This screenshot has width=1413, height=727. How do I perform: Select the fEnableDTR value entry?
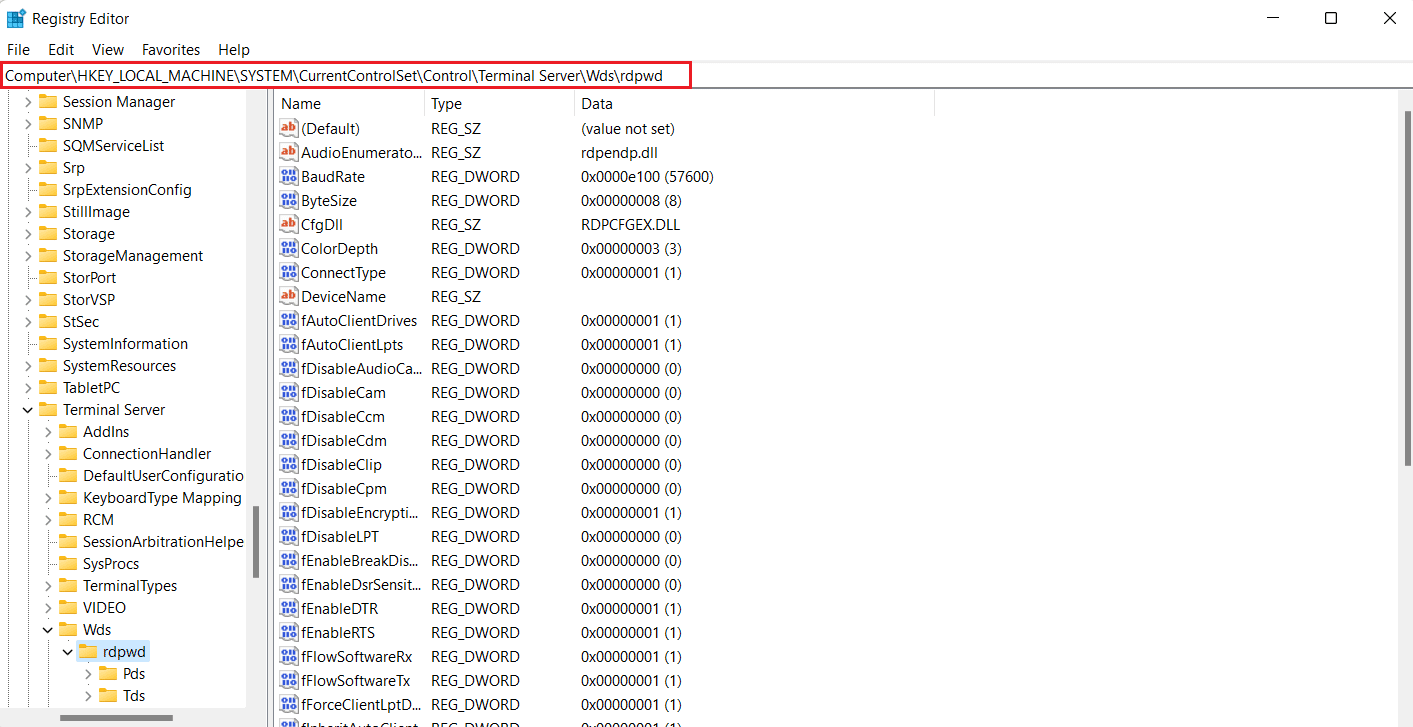coord(339,609)
